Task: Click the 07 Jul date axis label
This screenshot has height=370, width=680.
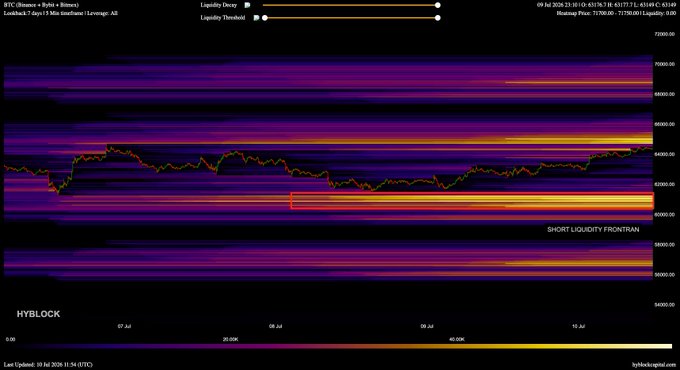Action: coord(124,326)
